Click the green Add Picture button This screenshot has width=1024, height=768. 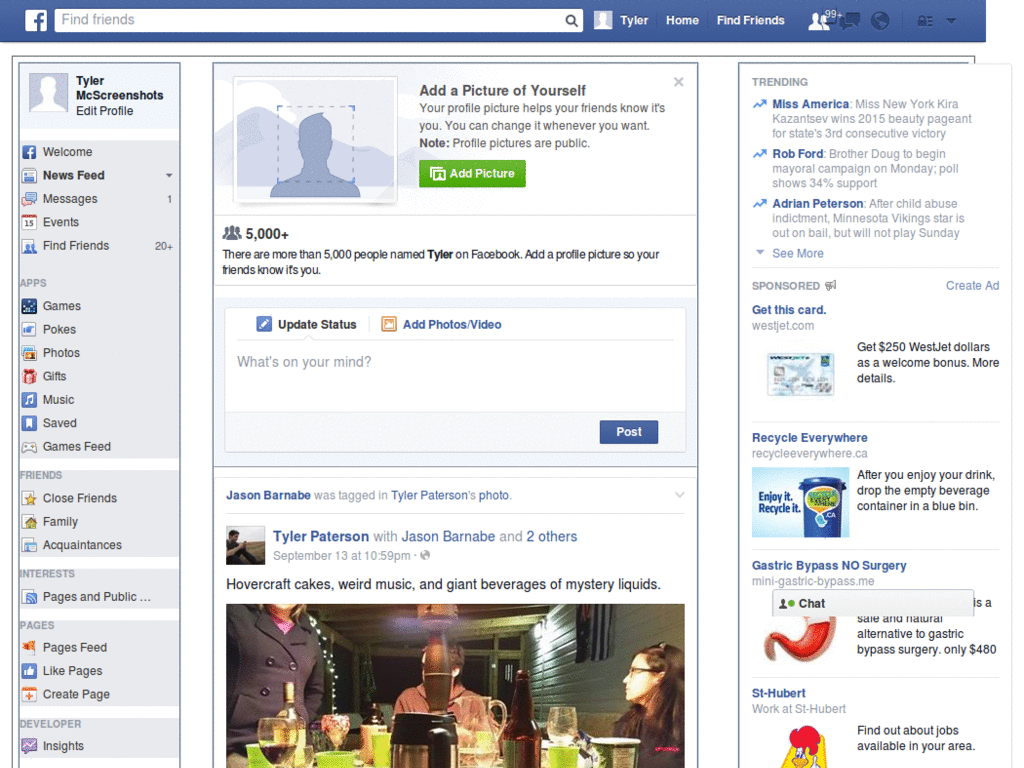471,173
